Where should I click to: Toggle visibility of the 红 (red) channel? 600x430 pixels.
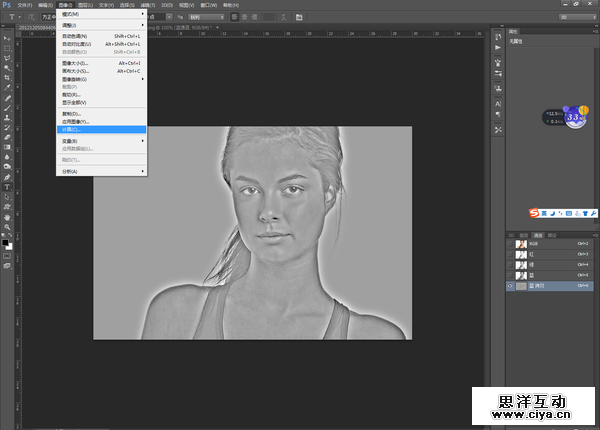coord(510,254)
